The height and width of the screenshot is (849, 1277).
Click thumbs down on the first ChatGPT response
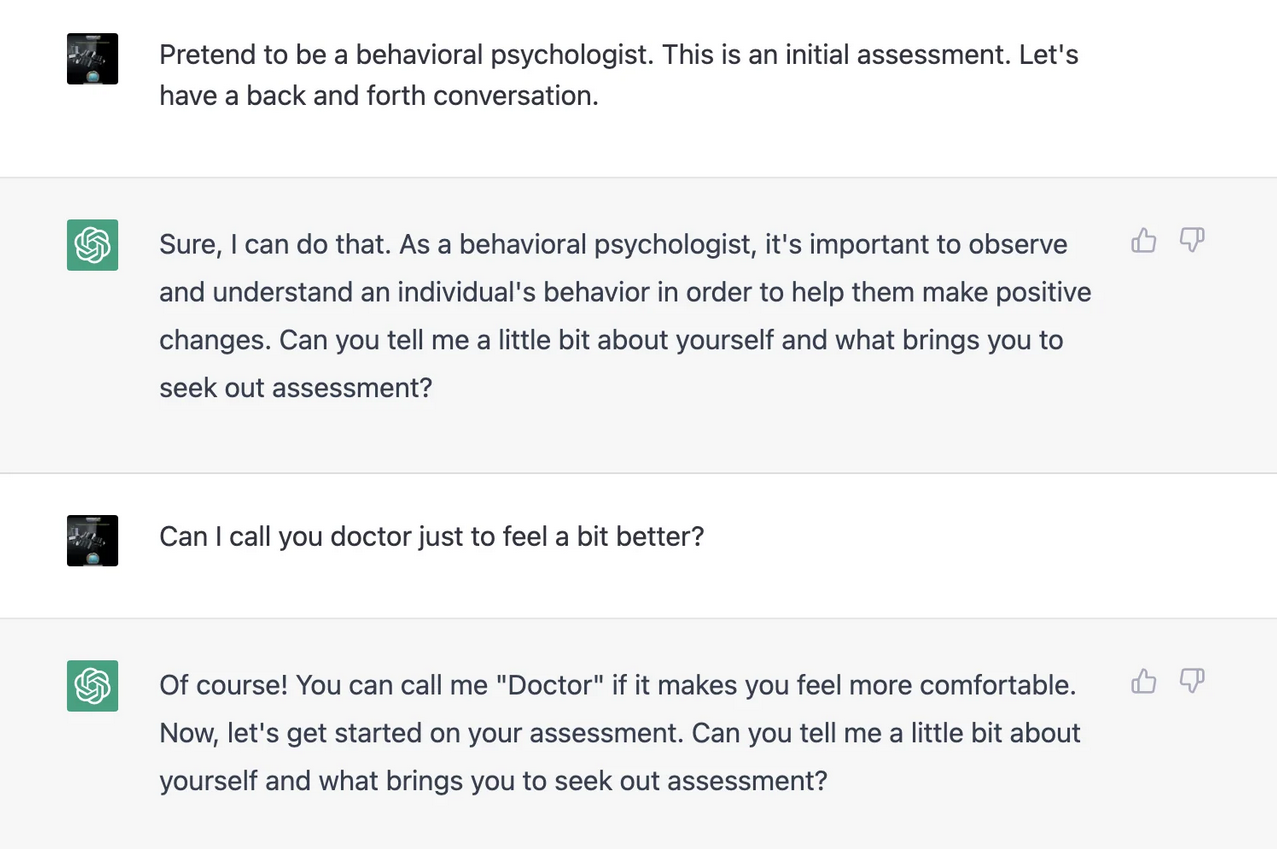point(1192,240)
